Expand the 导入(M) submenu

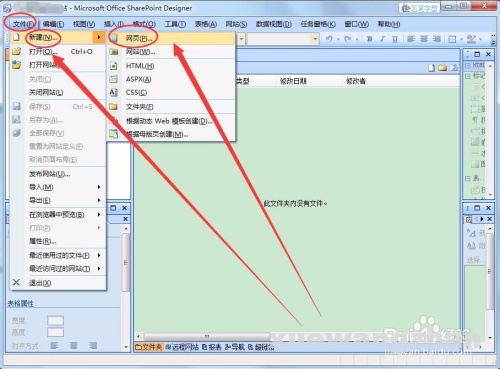tap(58, 187)
